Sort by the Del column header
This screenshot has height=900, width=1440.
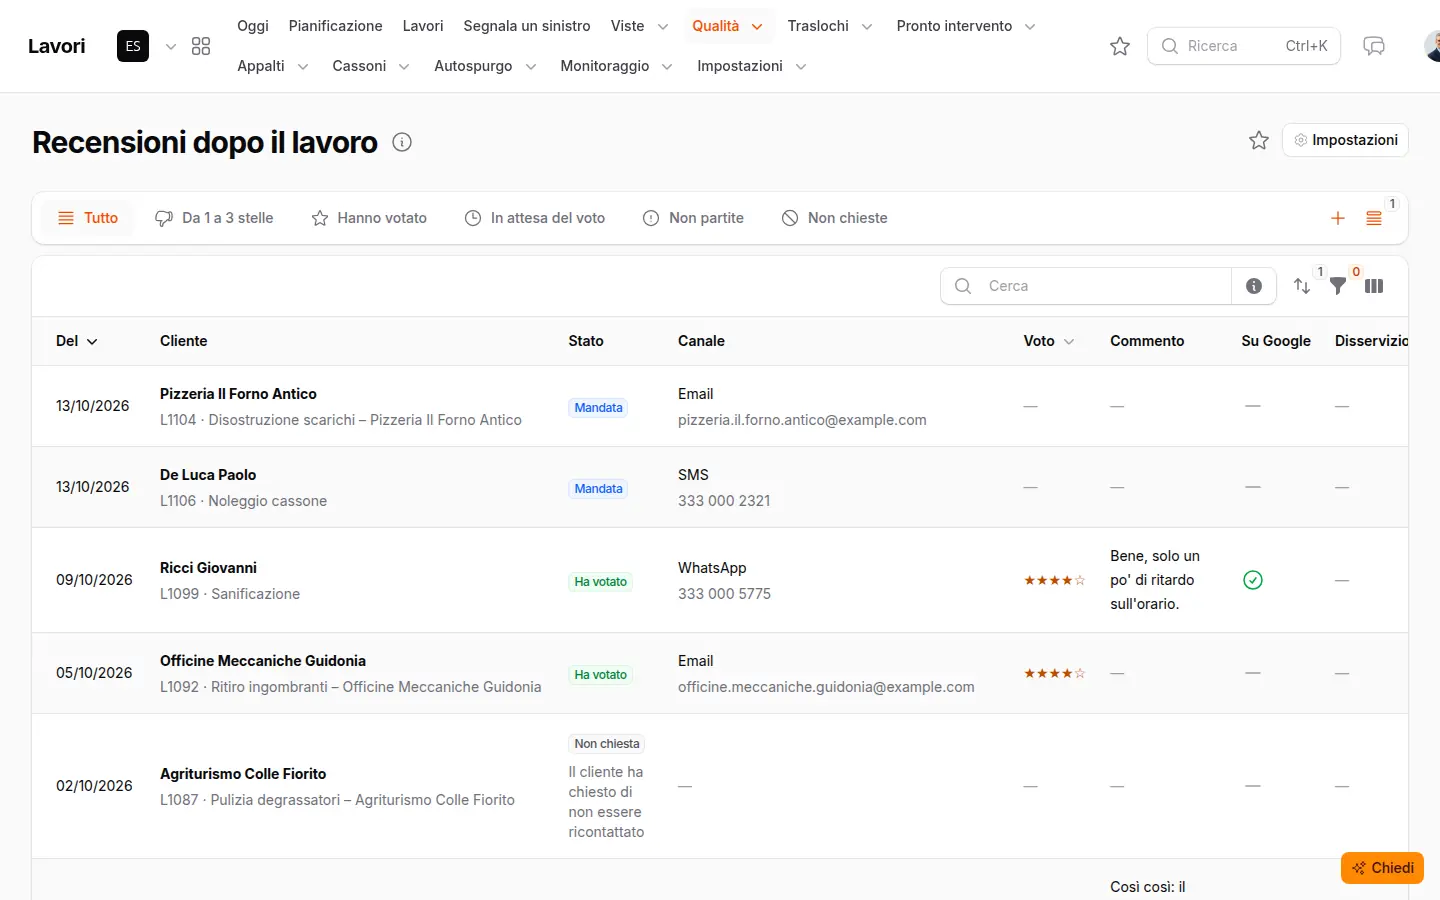pos(77,341)
